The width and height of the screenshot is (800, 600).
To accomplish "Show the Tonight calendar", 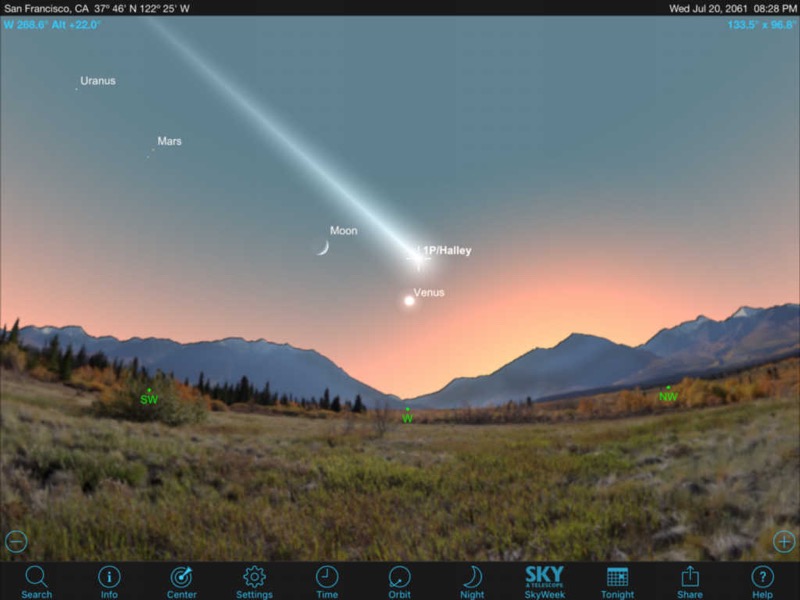I will coord(617,578).
